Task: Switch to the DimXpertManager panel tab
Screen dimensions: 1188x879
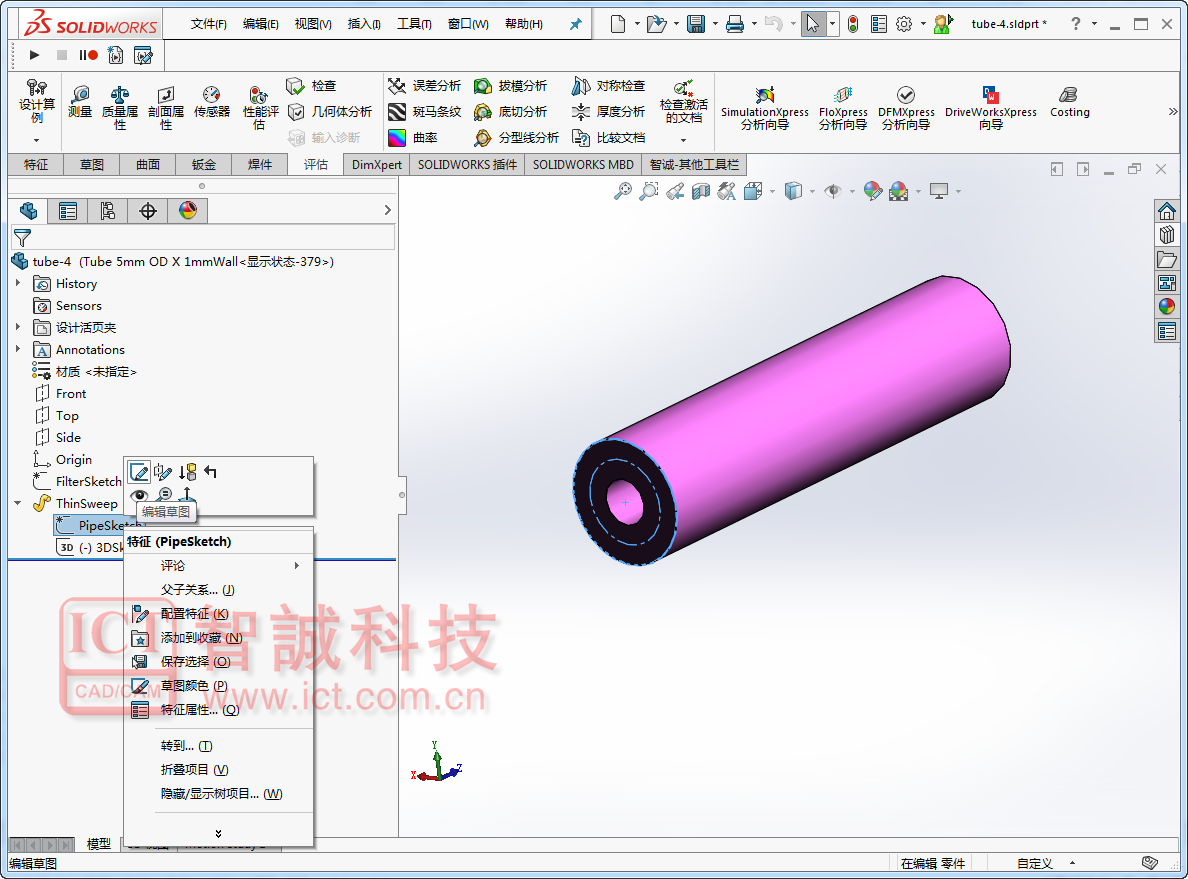Action: coord(148,211)
